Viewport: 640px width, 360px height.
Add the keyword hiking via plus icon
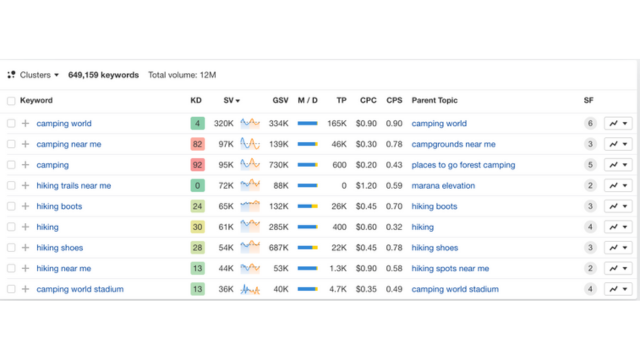[x=25, y=227]
